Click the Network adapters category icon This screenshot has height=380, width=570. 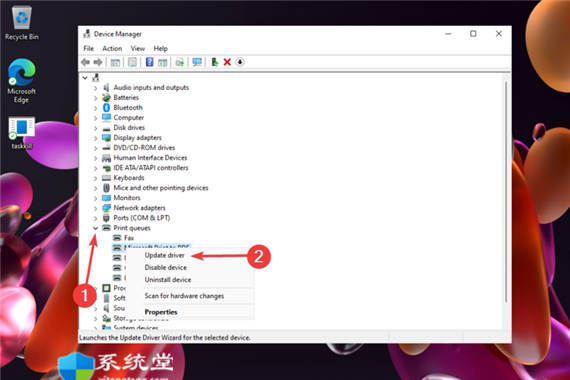(x=106, y=208)
